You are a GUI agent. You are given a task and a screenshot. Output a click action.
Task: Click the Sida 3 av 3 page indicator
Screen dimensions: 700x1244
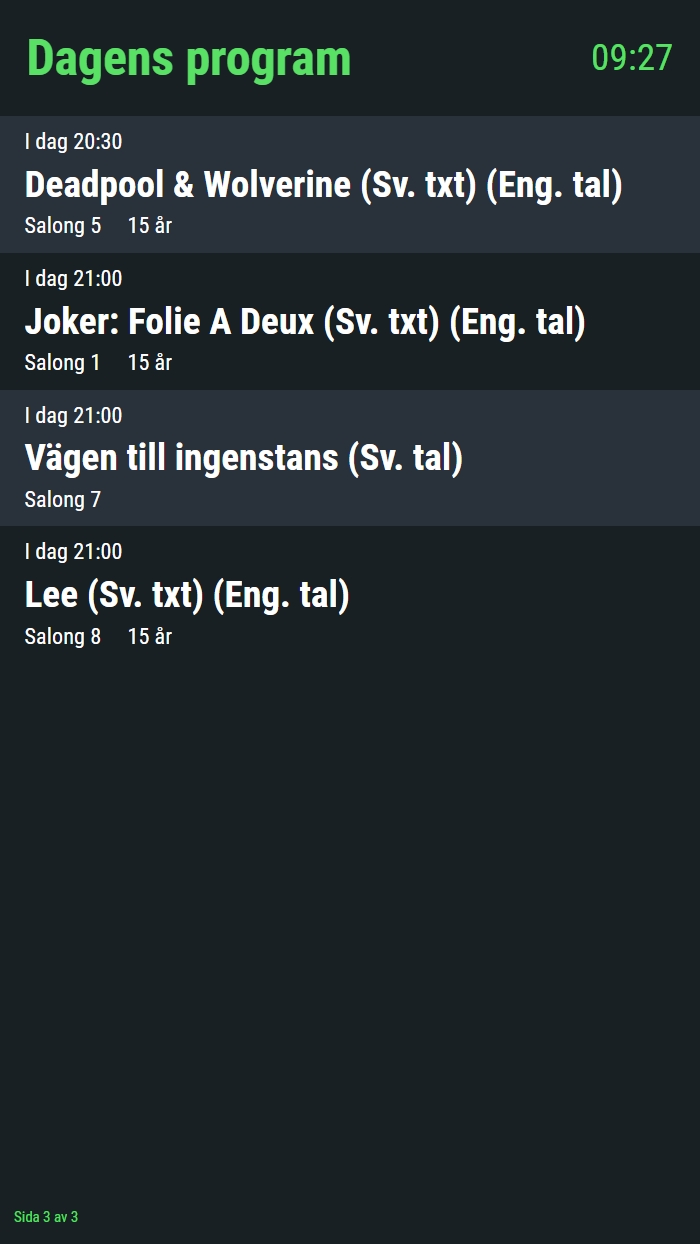(46, 1217)
